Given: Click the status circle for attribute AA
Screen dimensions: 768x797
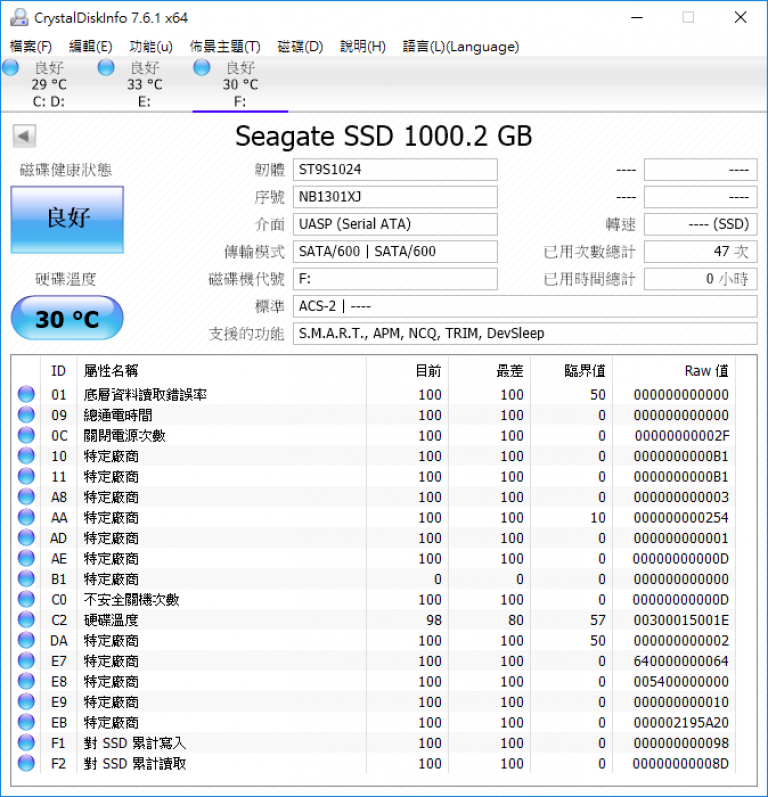Looking at the screenshot, I should (26, 517).
